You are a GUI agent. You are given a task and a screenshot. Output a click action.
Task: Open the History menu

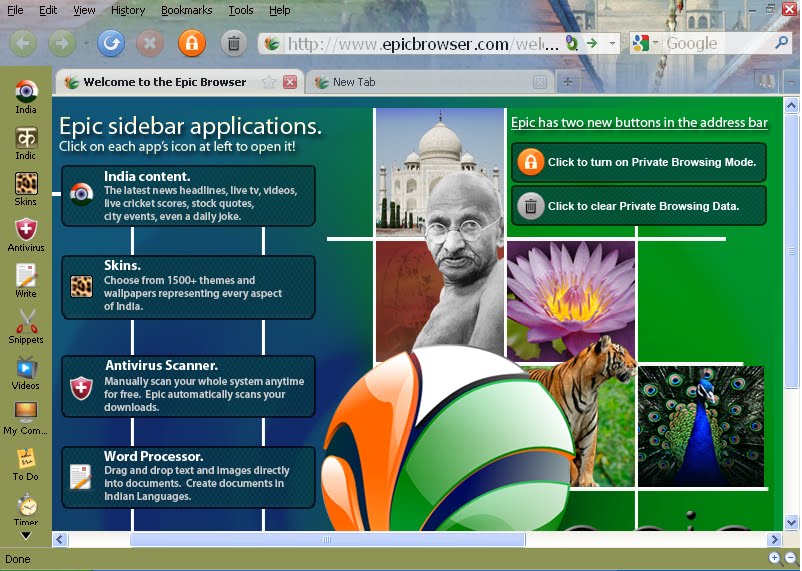pos(128,10)
